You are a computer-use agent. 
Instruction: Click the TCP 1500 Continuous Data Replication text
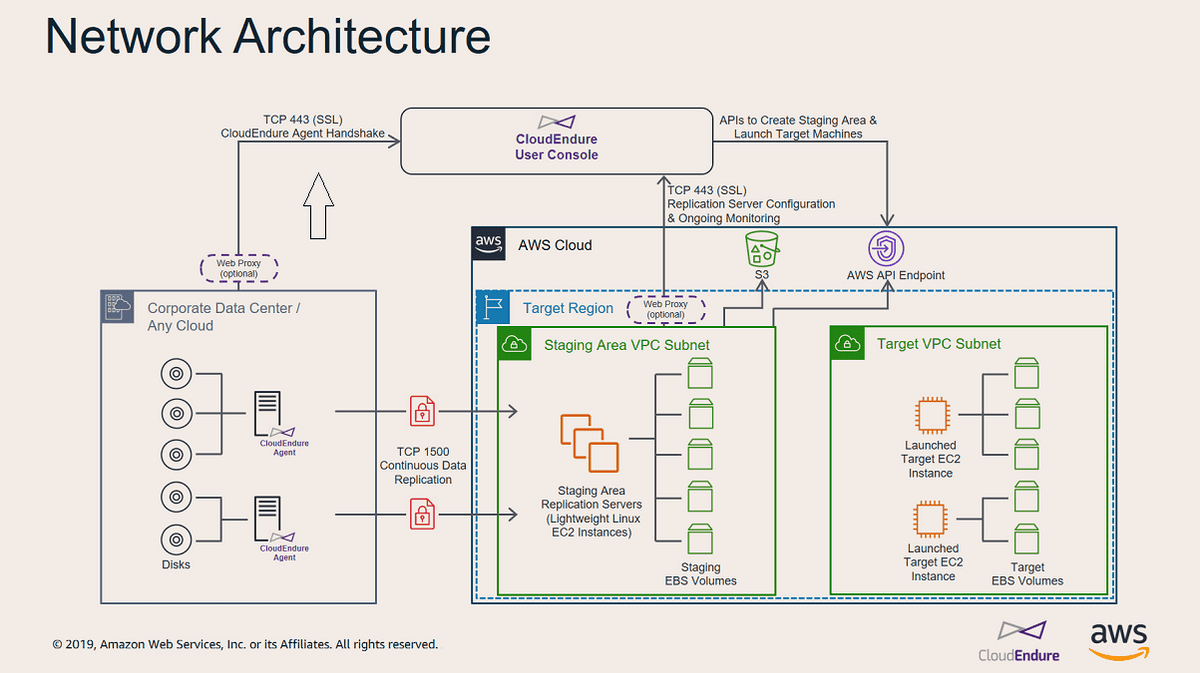(x=423, y=465)
